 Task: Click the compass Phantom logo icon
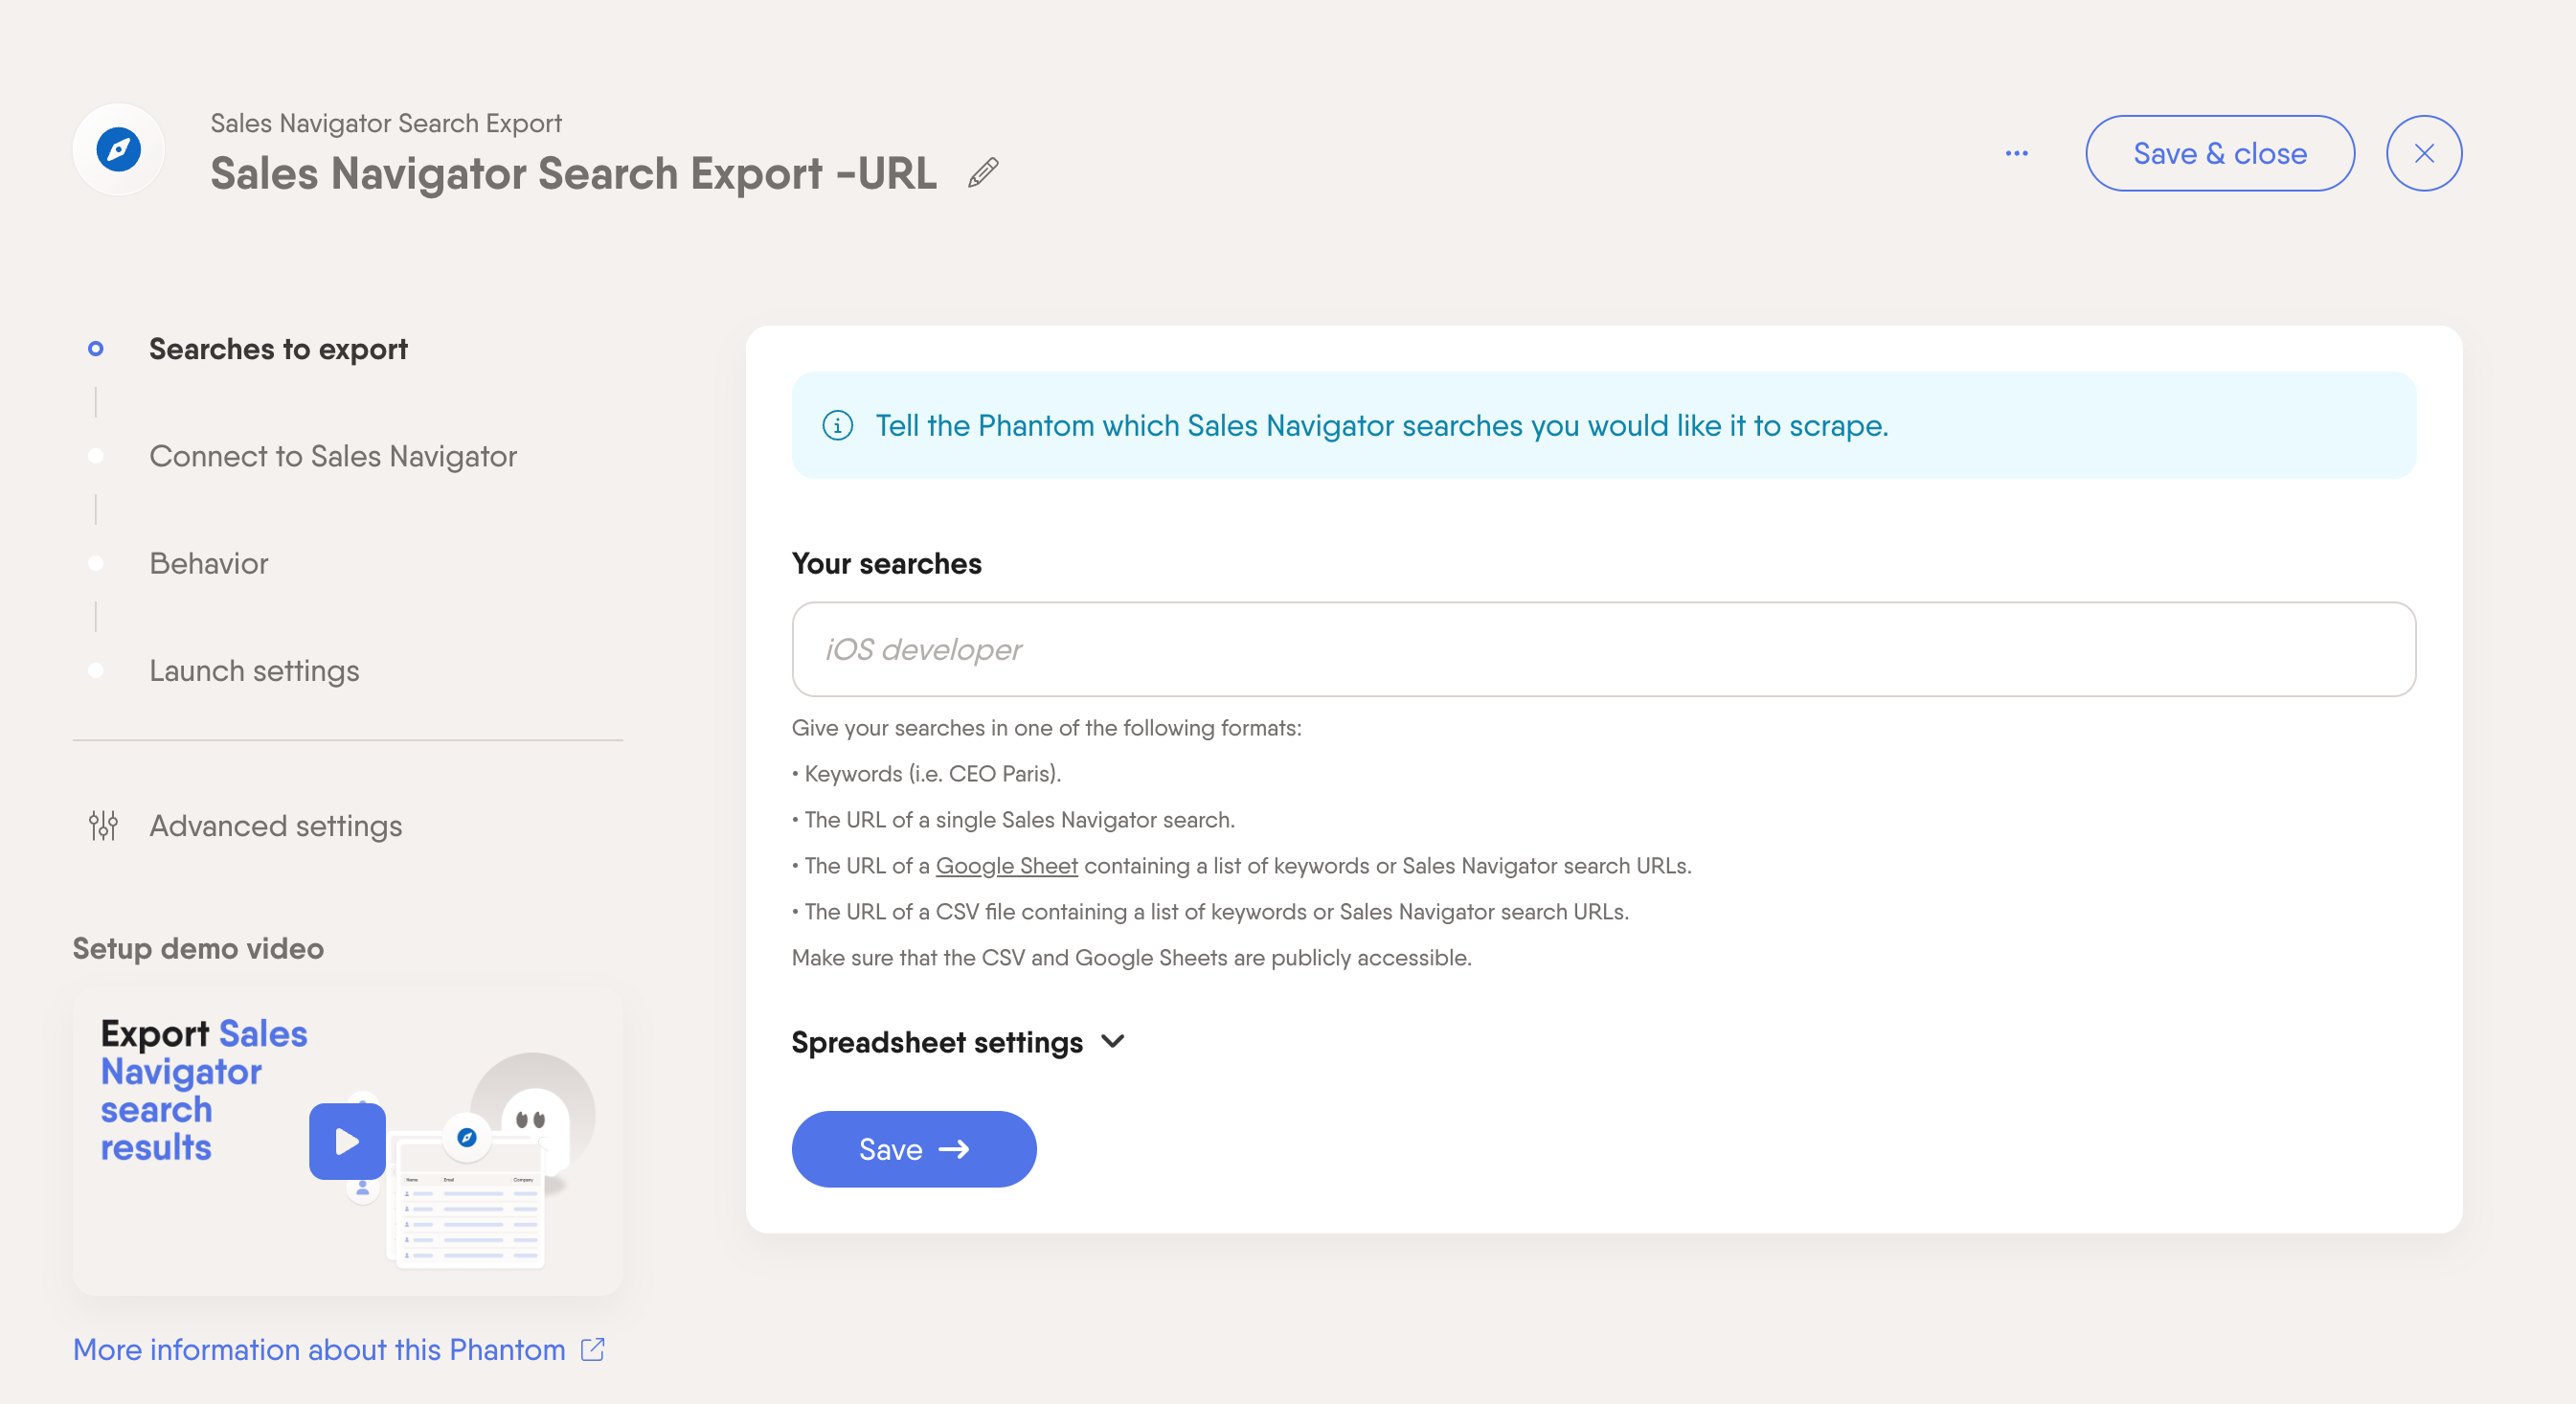118,150
